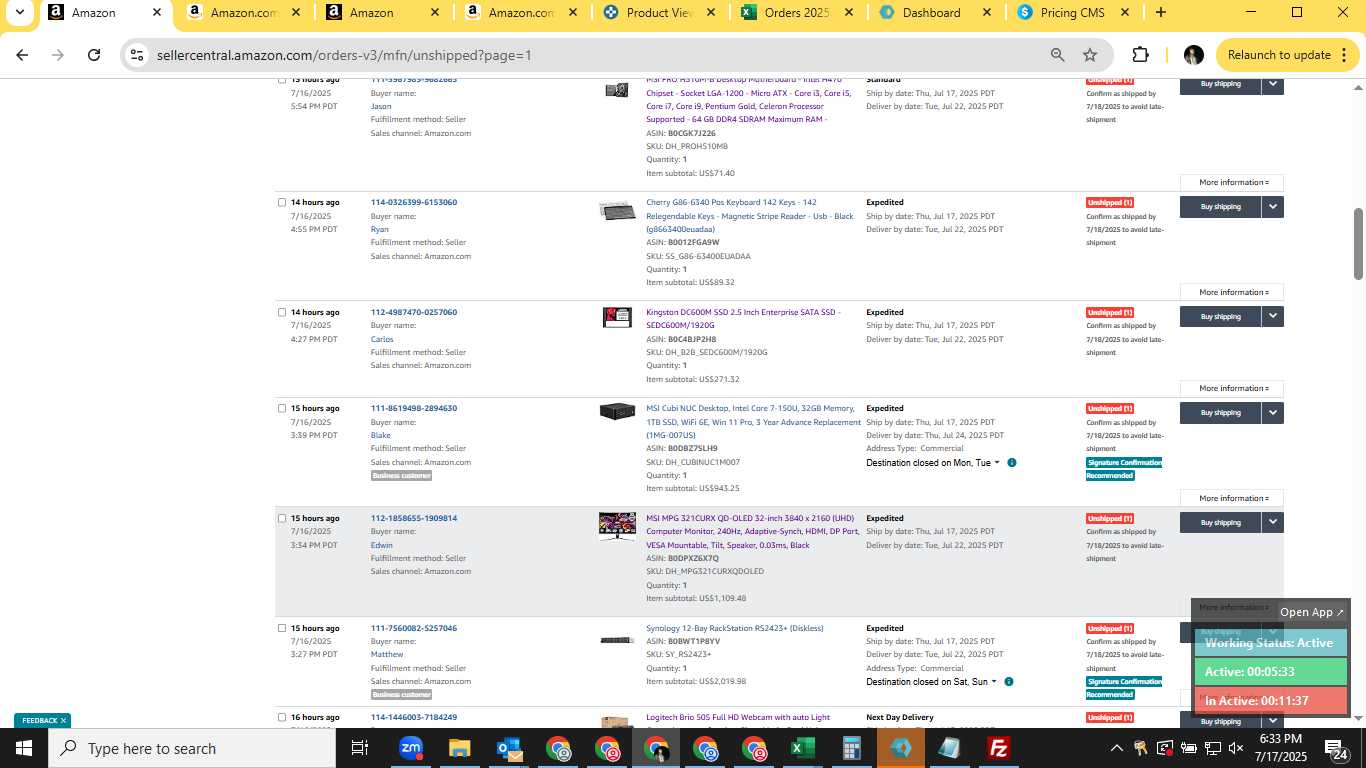The height and width of the screenshot is (768, 1366).
Task: Switch to the Dashboard tab
Action: tap(930, 13)
